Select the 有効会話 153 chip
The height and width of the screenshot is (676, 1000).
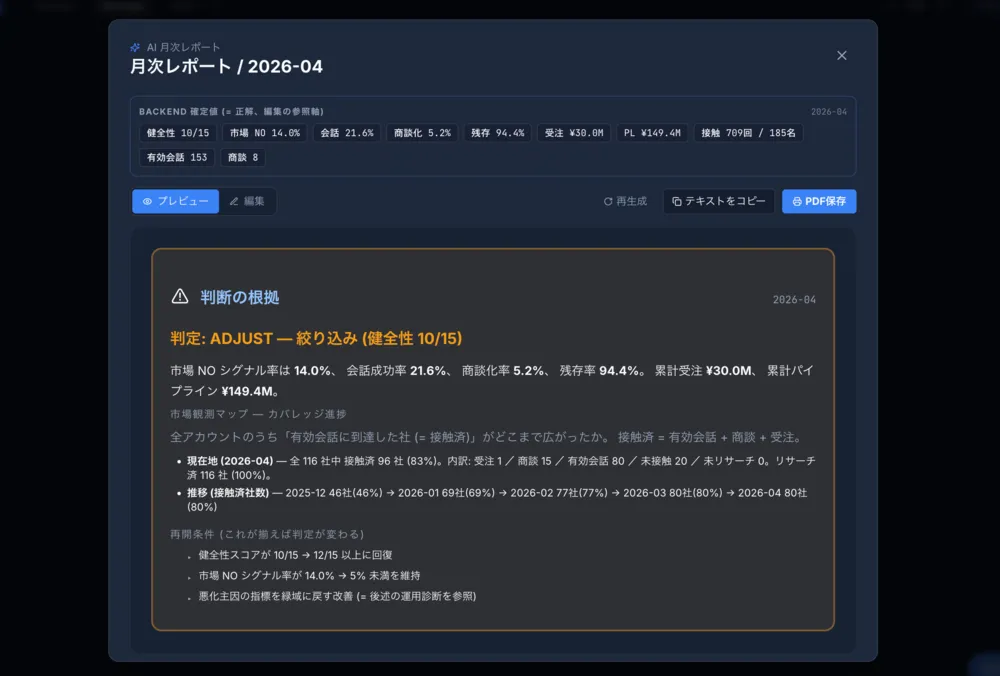(x=177, y=157)
